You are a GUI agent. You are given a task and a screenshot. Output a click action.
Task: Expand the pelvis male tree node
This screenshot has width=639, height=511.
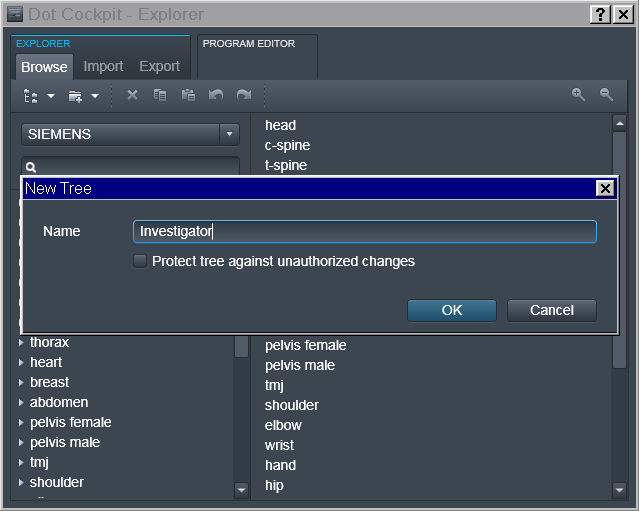(21, 443)
